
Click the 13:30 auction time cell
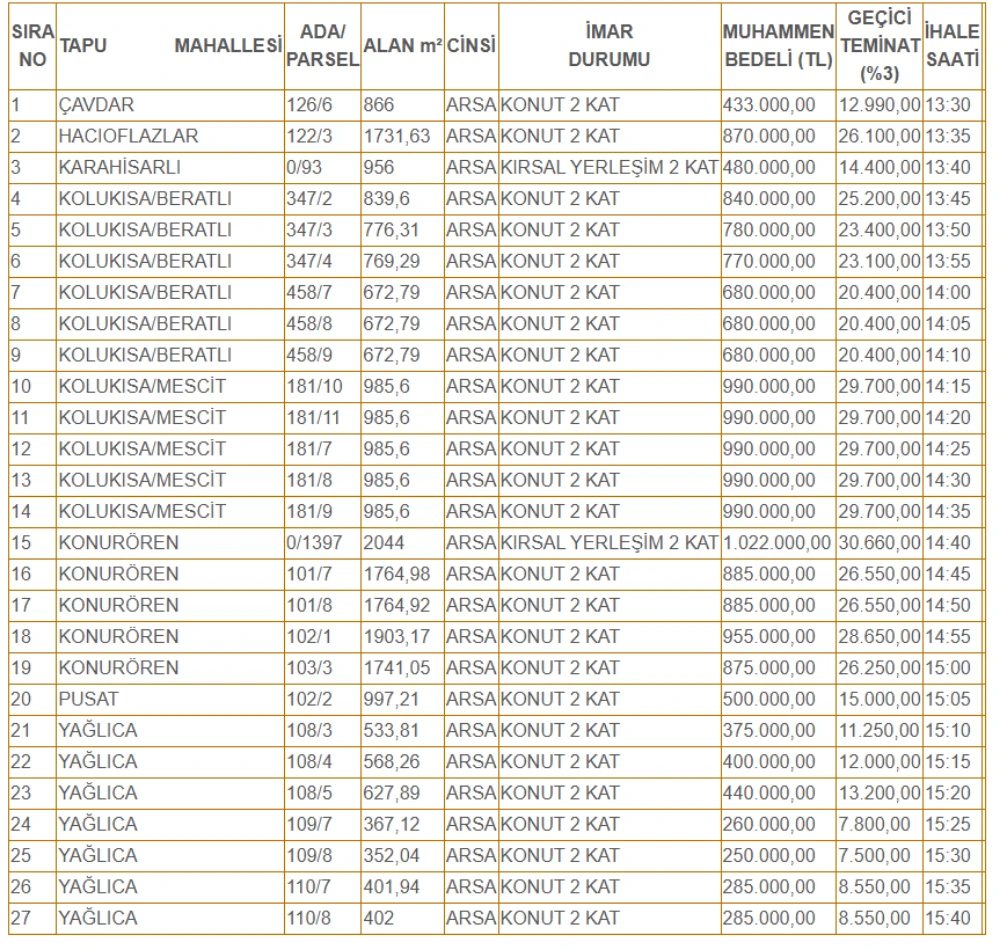pos(948,105)
